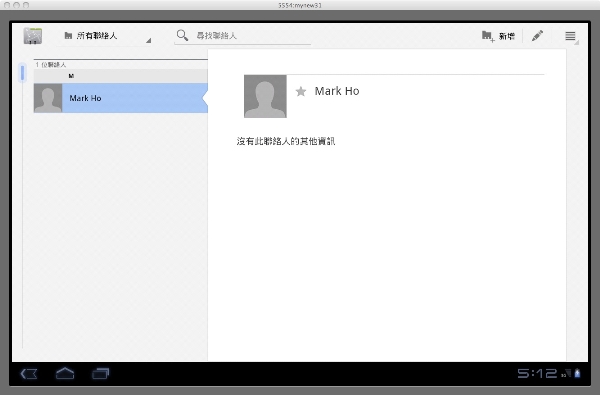Click the search magnifier icon
Screen dimensions: 600x395
(x=182, y=35)
